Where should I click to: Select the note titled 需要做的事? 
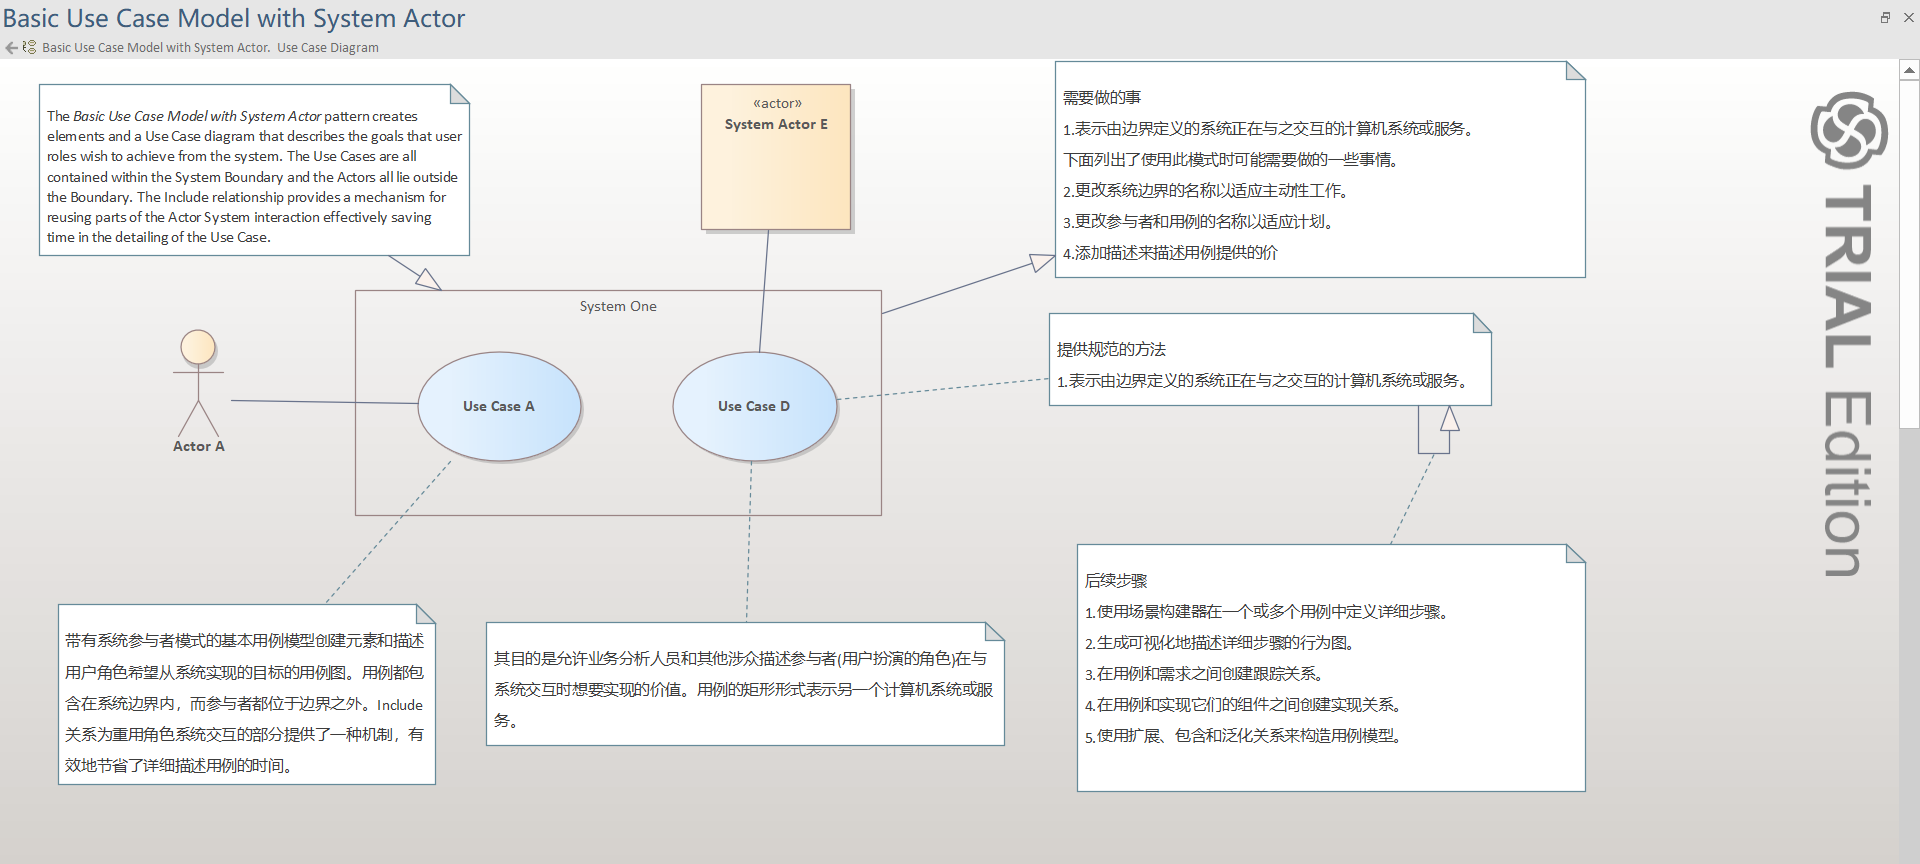tap(1320, 170)
